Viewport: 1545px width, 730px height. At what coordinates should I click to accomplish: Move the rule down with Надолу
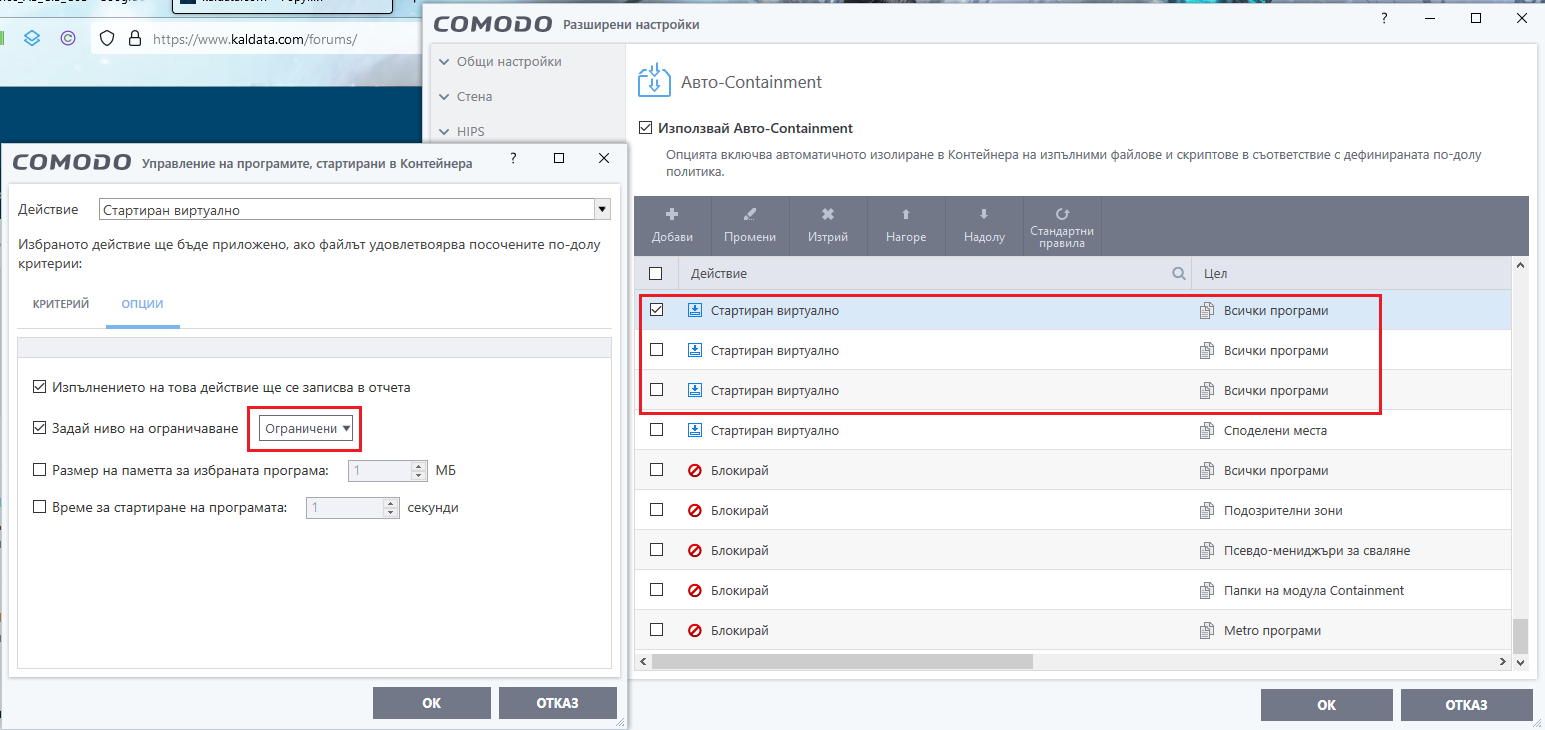pos(984,225)
